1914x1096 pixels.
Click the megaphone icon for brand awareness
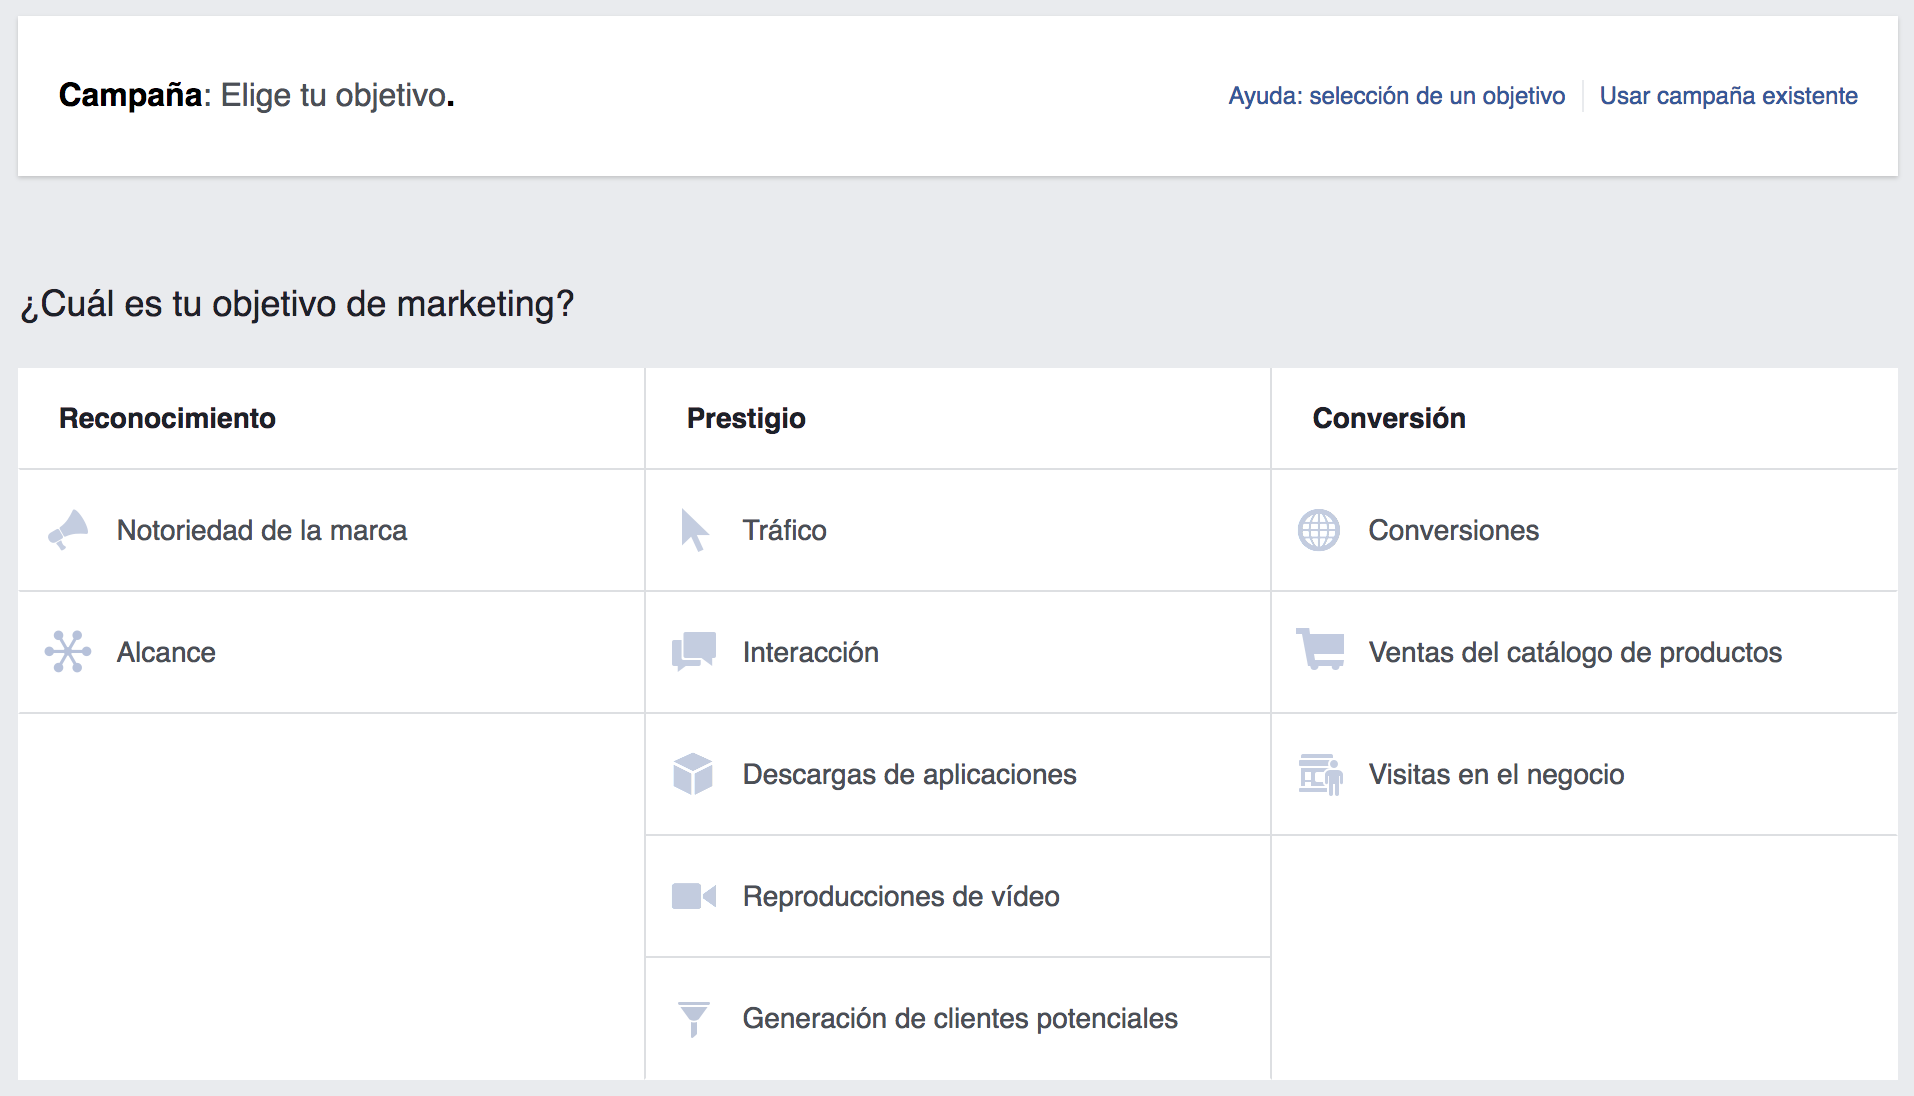tap(68, 530)
